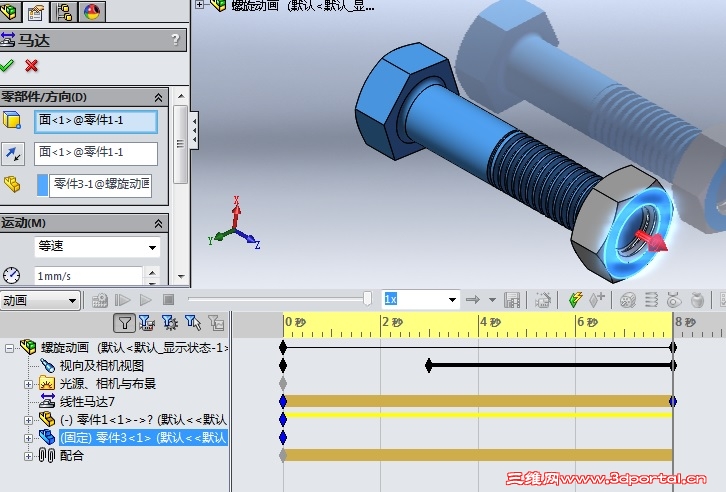Click the Calculate motion study icon

click(x=100, y=300)
